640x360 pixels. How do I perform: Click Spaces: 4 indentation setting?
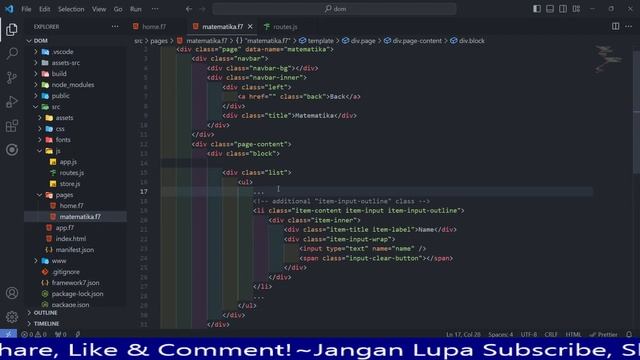click(500, 334)
